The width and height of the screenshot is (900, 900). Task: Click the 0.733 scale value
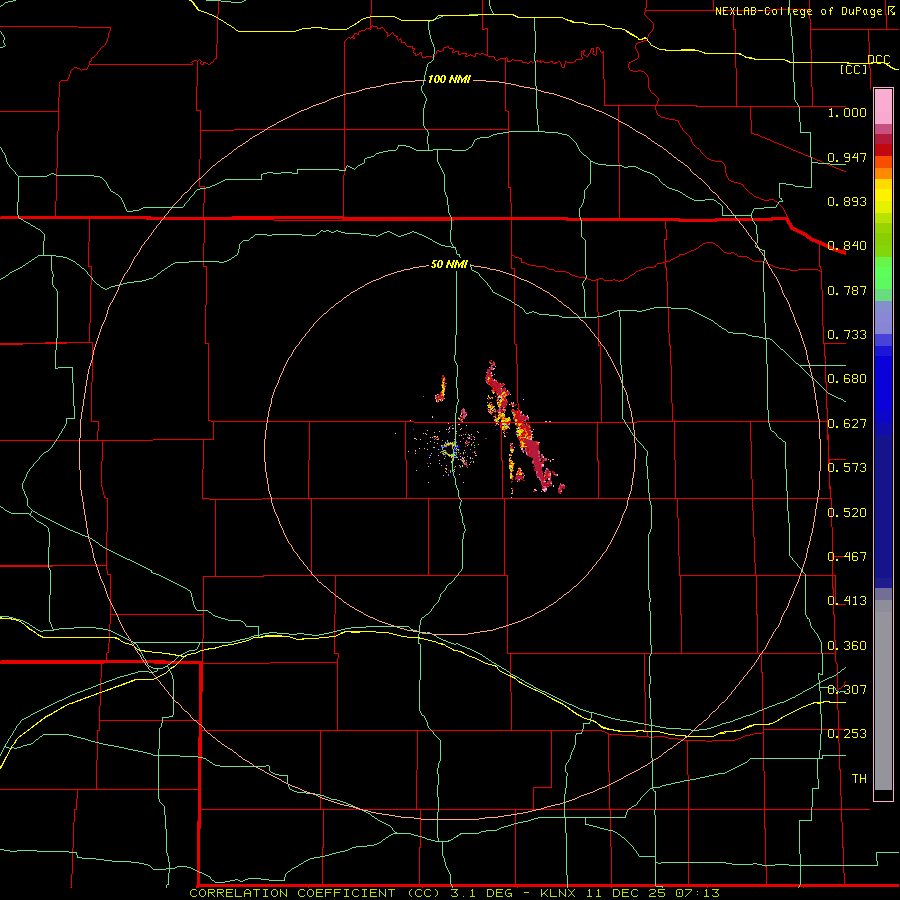tap(847, 335)
